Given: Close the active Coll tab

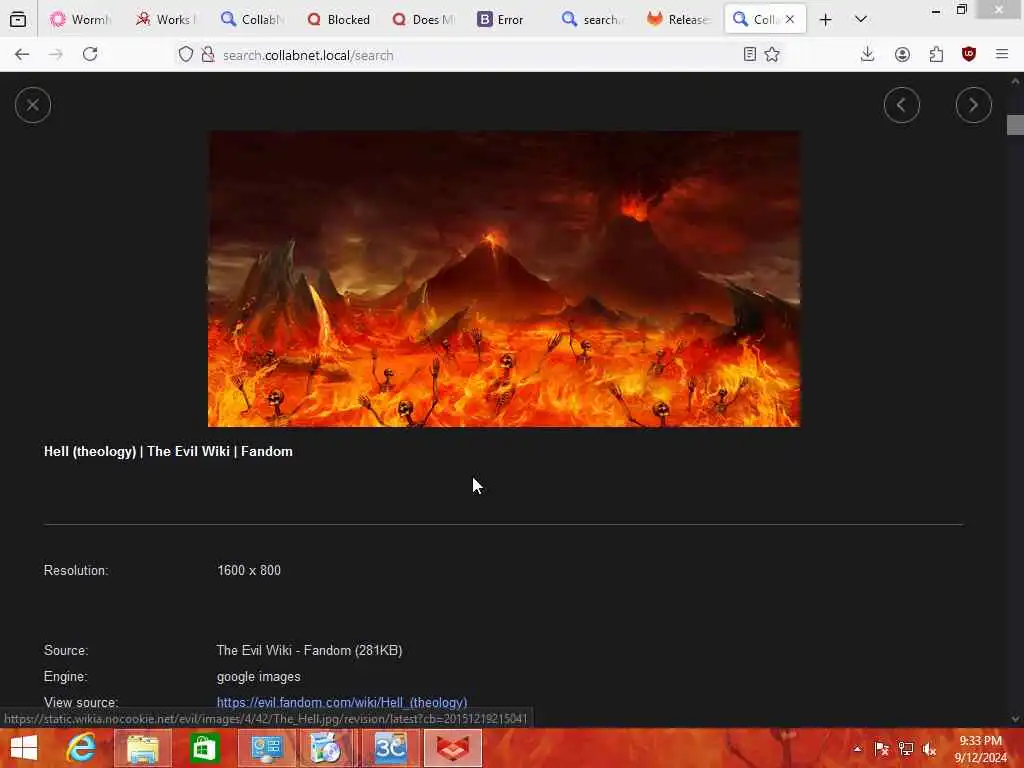Looking at the screenshot, I should (x=790, y=20).
